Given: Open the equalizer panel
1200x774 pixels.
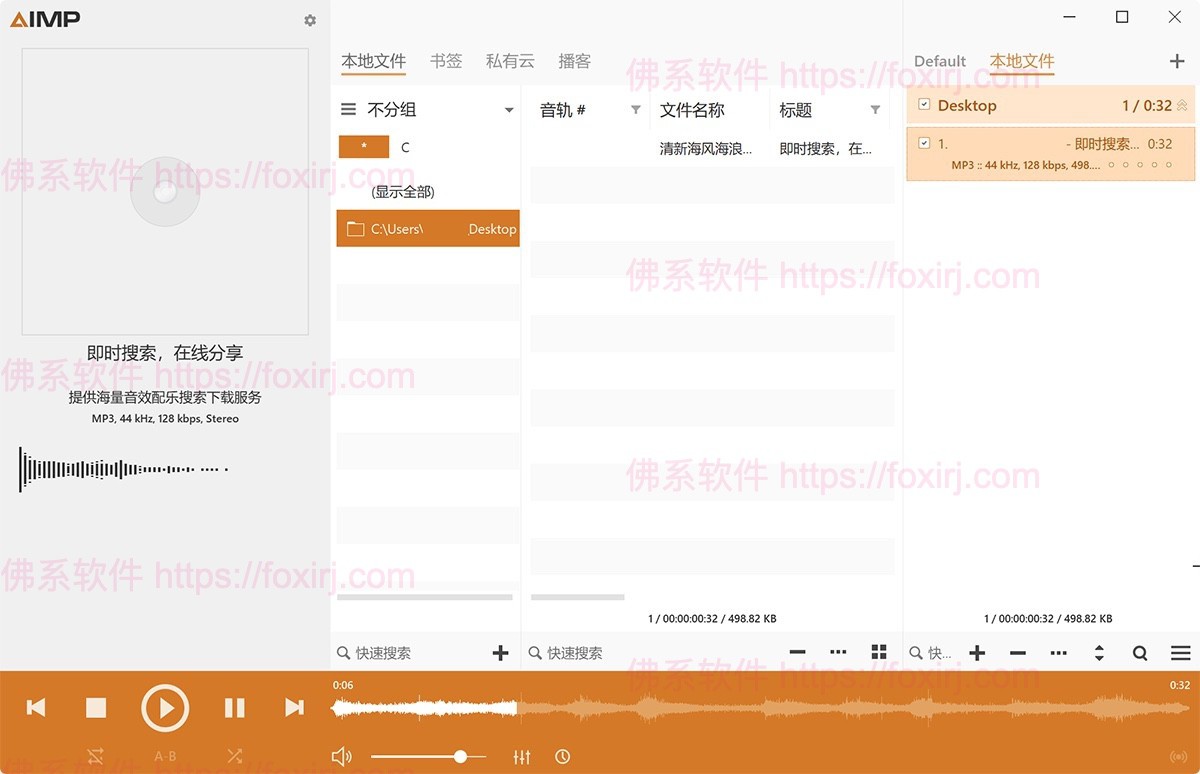Looking at the screenshot, I should tap(522, 757).
